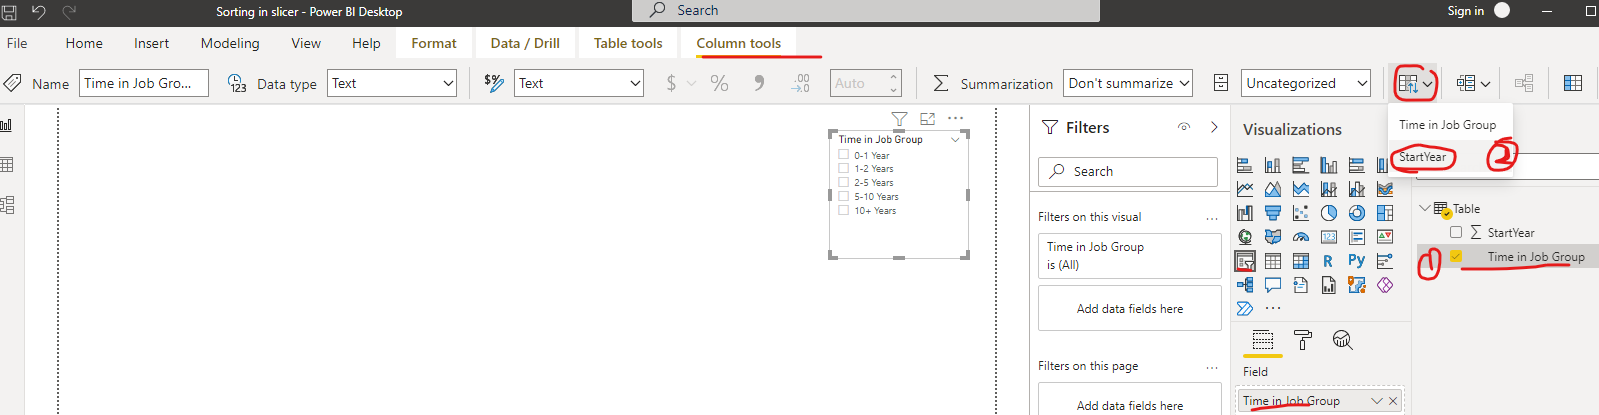Click Sign in link
Image resolution: width=1599 pixels, height=415 pixels.
click(1465, 11)
